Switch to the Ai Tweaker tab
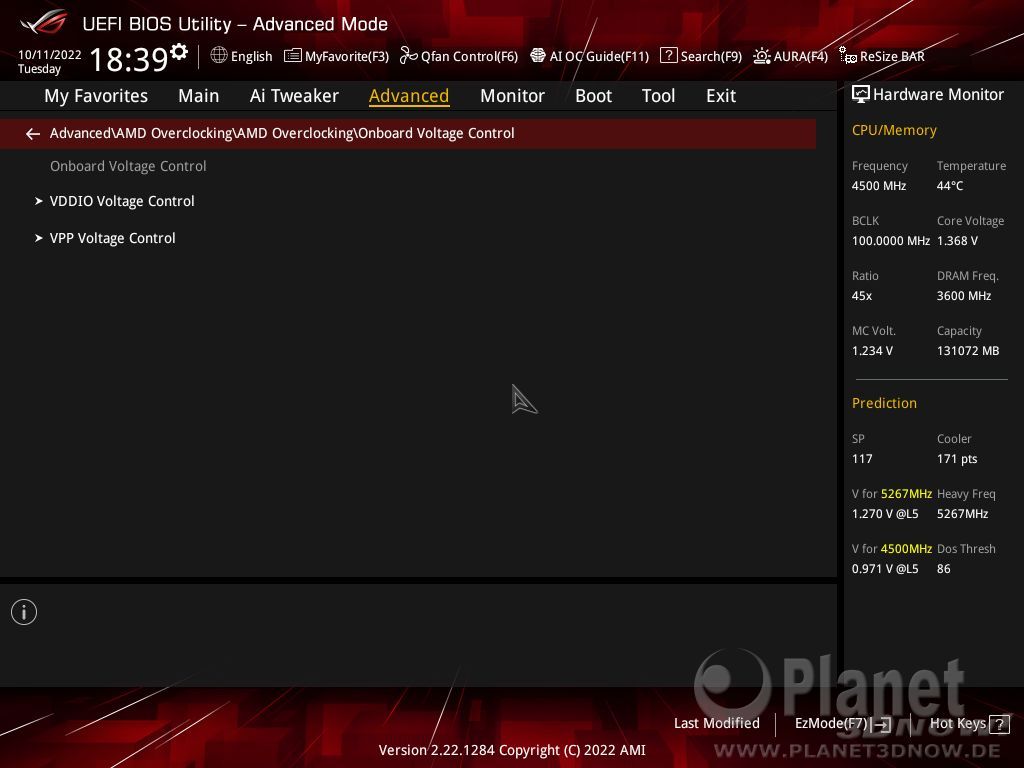 click(x=294, y=96)
